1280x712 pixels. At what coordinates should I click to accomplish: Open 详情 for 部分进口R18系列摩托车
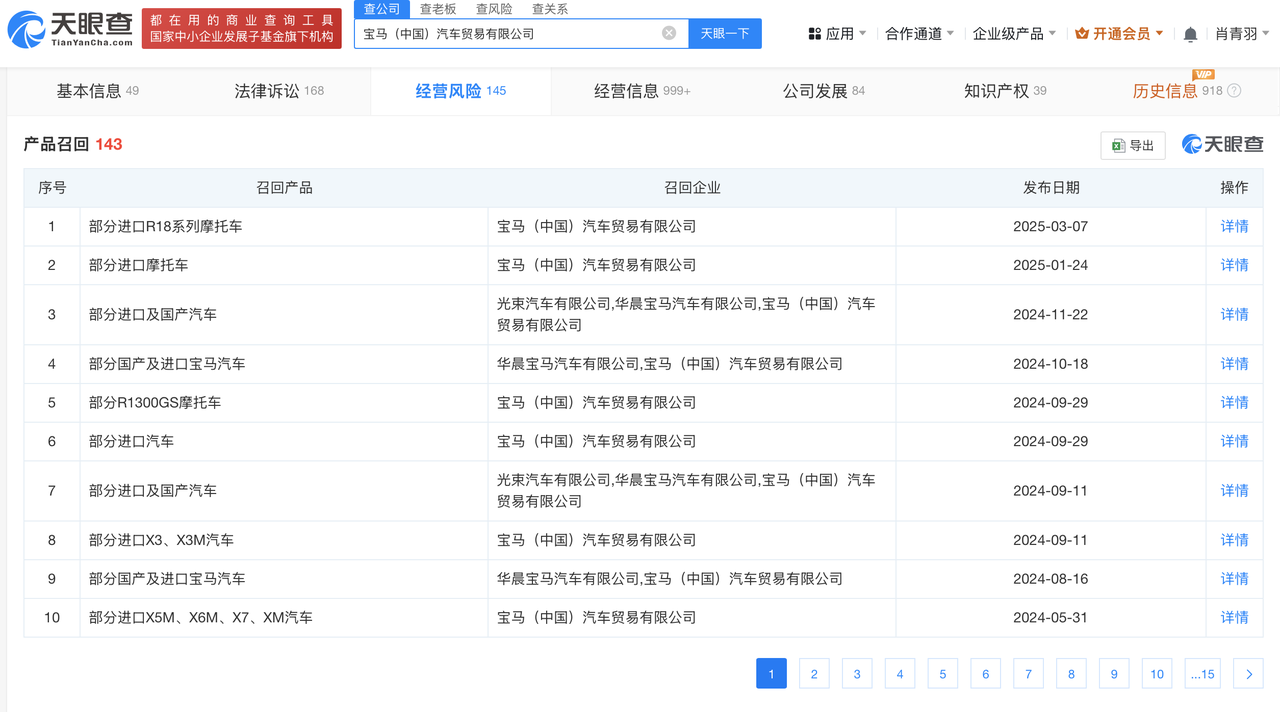pos(1234,227)
